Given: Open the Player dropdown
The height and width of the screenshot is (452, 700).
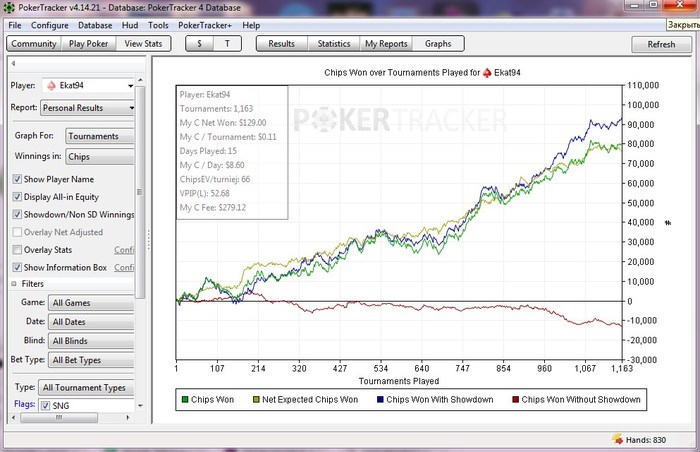Looking at the screenshot, I should (88, 85).
